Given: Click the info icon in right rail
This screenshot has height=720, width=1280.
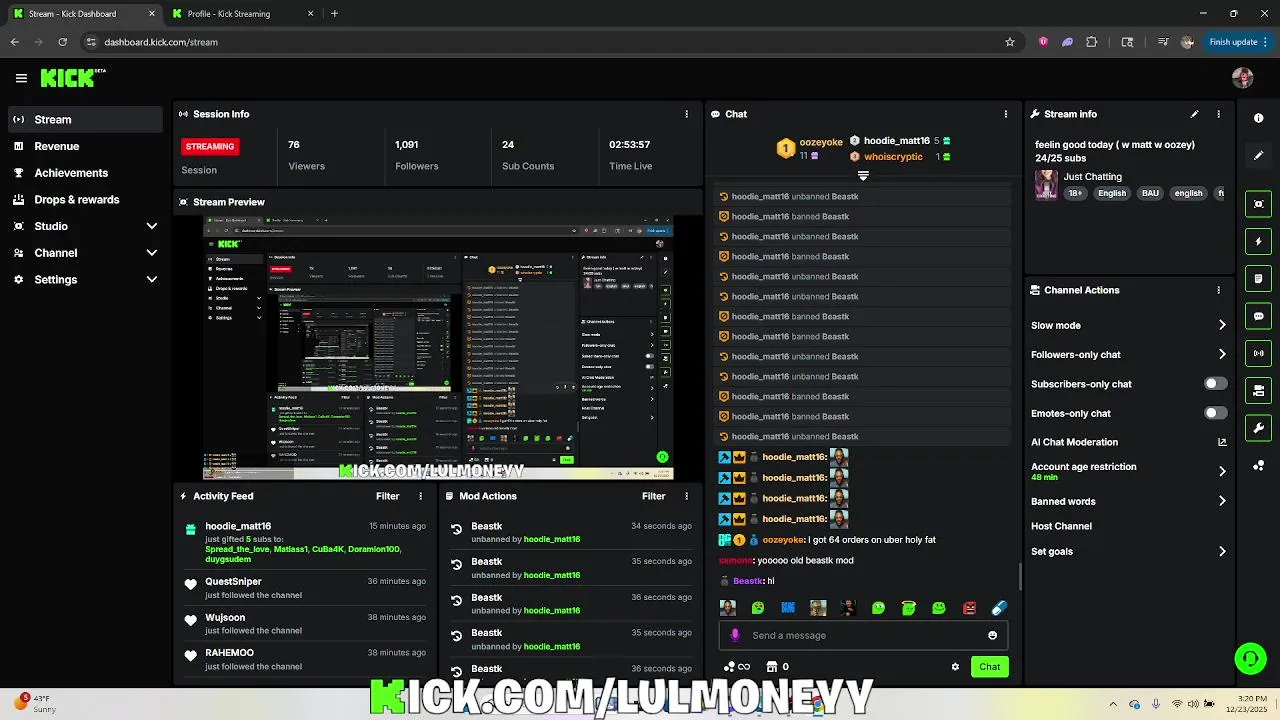Looking at the screenshot, I should [x=1258, y=118].
